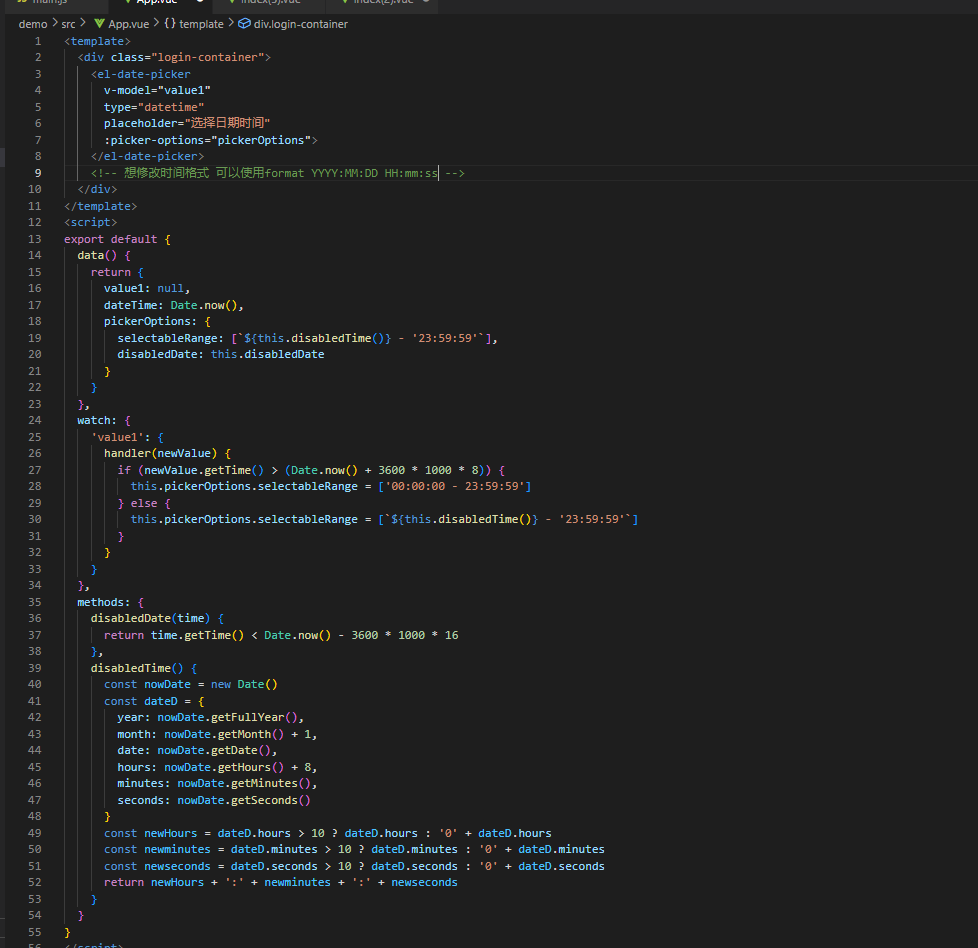This screenshot has height=948, width=978.
Task: Click line number 35 in the gutter
Action: (35, 602)
